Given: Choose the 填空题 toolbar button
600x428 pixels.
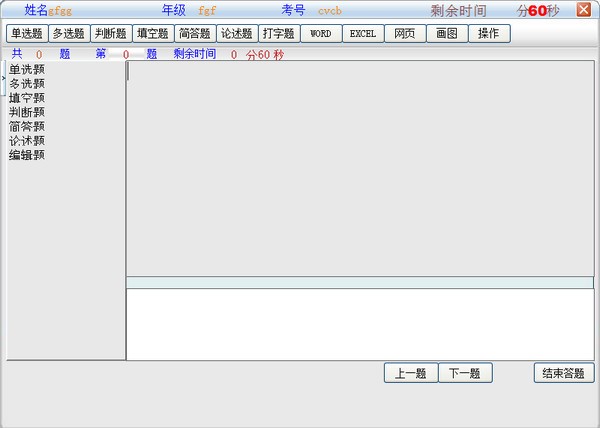Looking at the screenshot, I should [x=153, y=34].
